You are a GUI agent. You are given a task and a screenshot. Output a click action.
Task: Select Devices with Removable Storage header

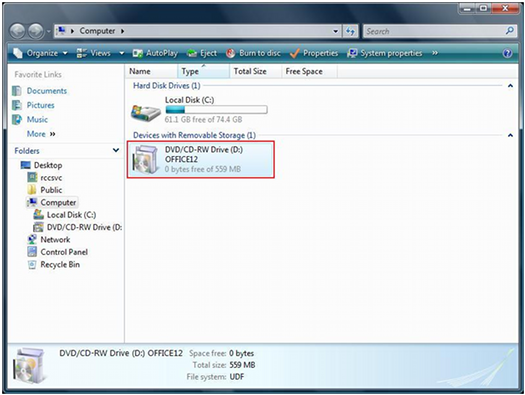[194, 135]
